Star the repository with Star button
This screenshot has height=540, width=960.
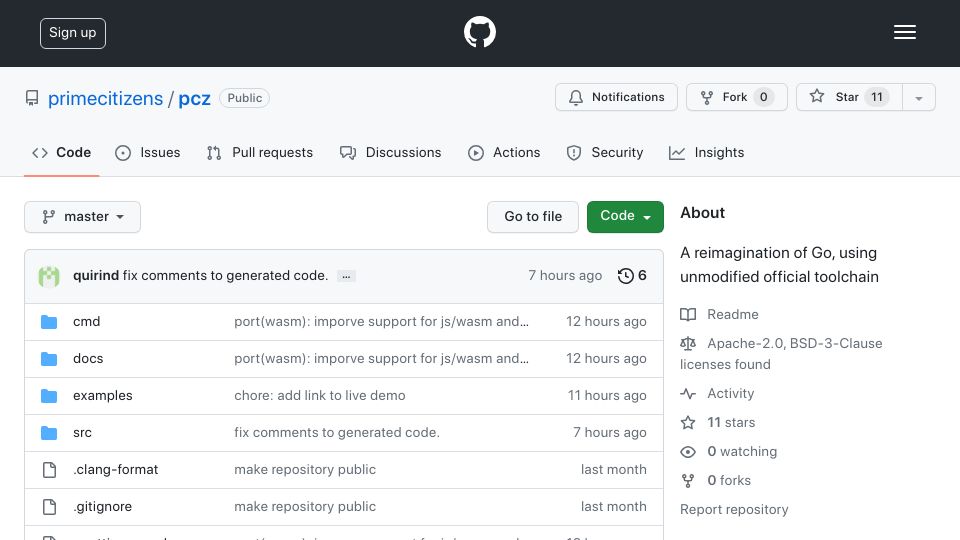(849, 97)
